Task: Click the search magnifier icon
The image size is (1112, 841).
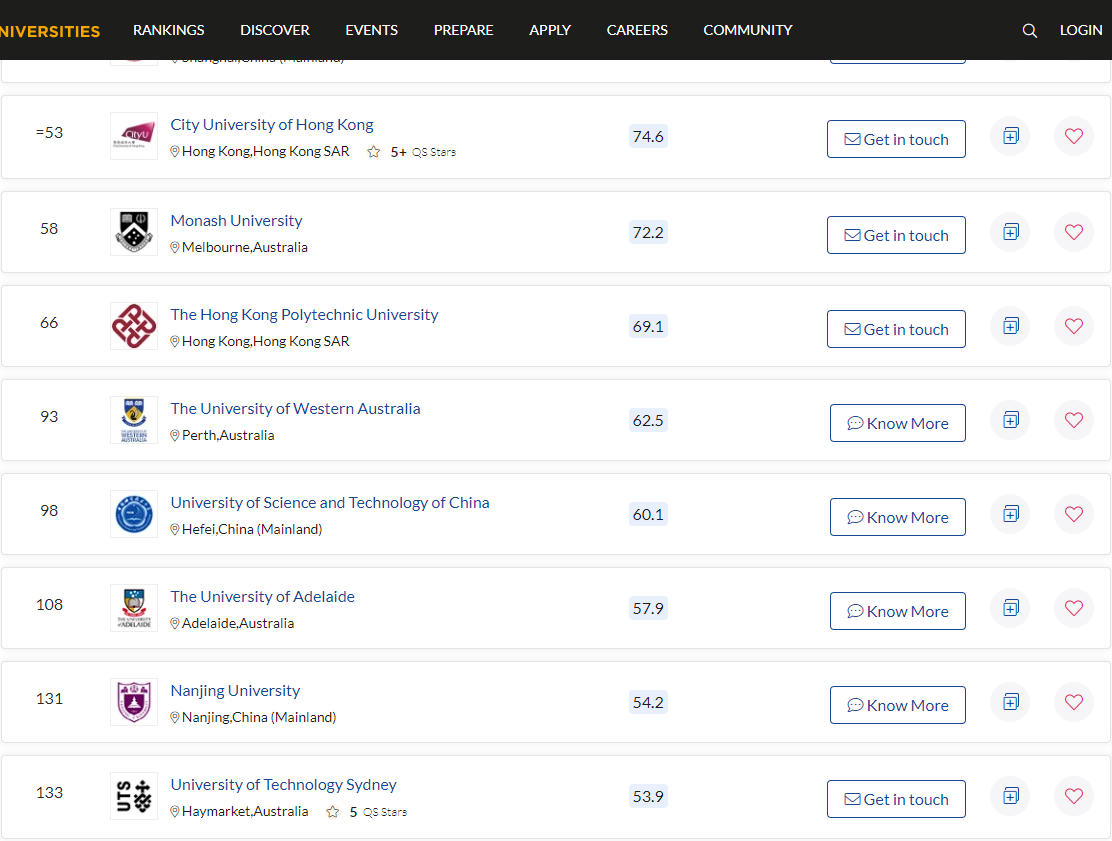Action: click(1030, 30)
